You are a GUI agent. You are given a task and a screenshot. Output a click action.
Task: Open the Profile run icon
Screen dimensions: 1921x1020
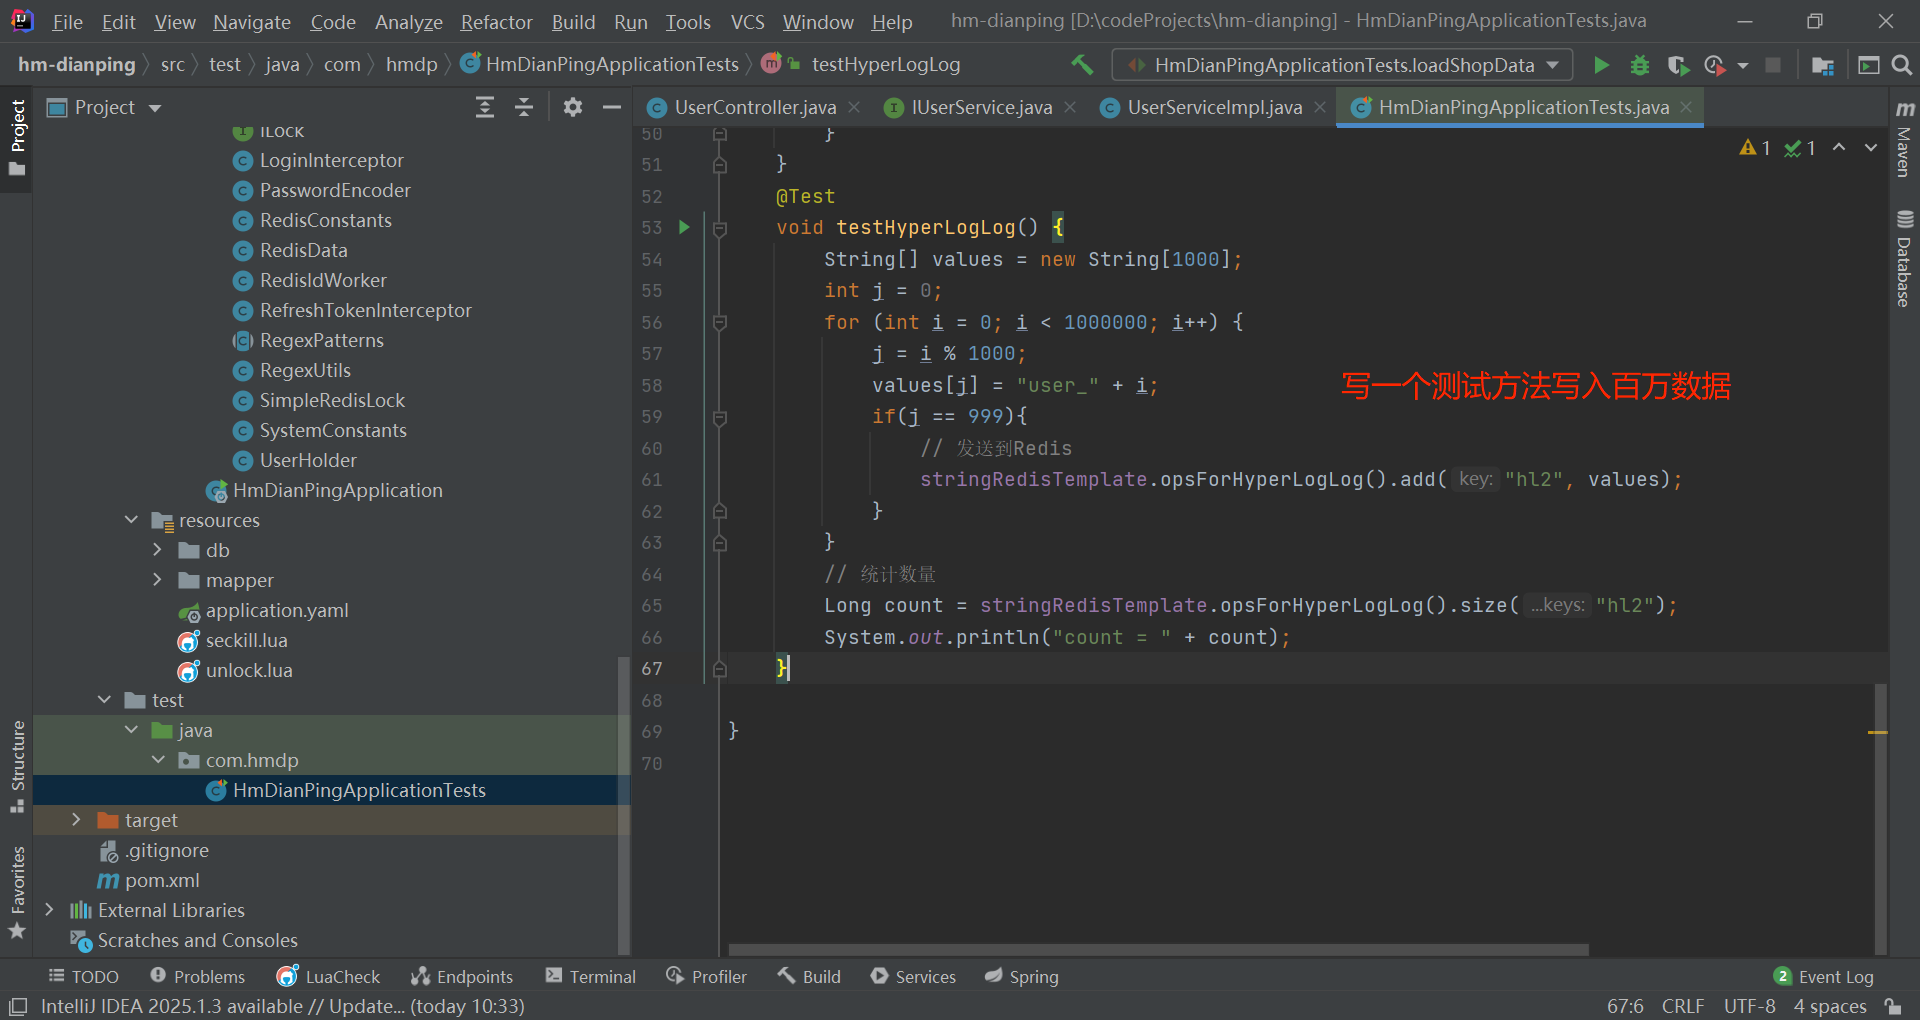(1715, 65)
